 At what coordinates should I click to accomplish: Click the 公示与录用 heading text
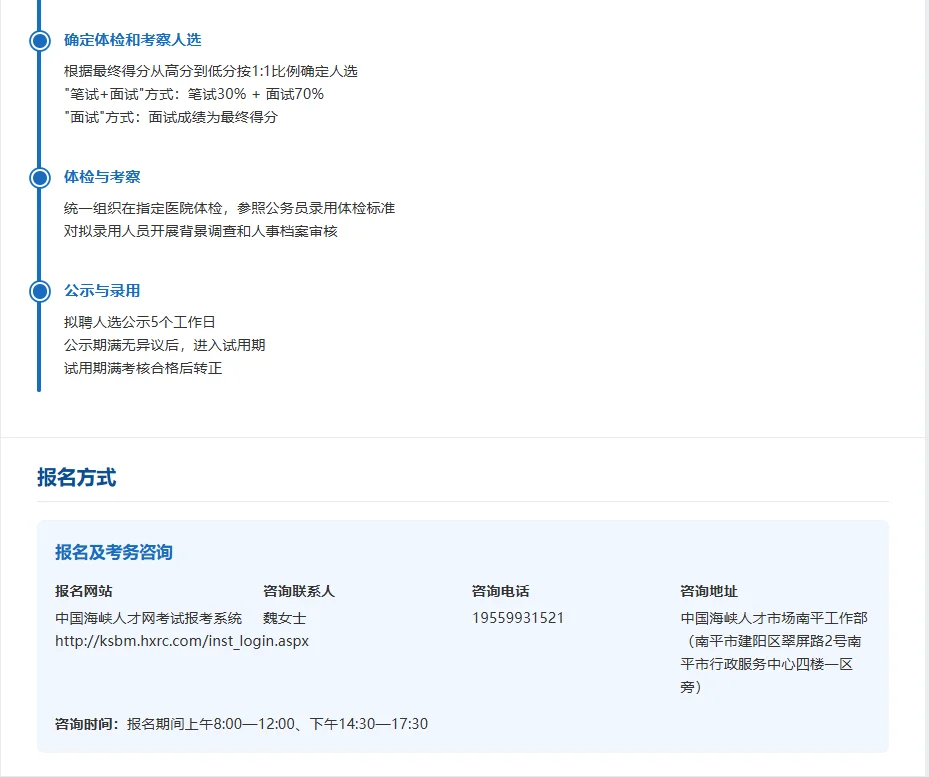point(103,290)
